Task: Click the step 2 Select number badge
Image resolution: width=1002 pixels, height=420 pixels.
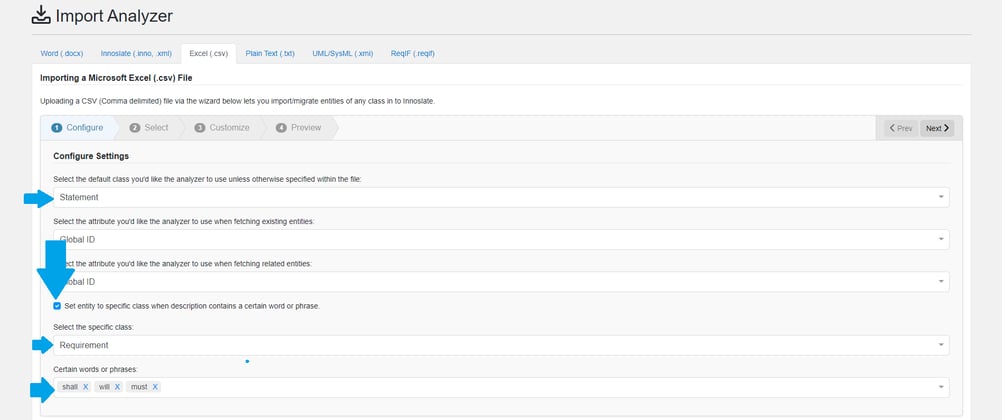Action: tap(135, 128)
